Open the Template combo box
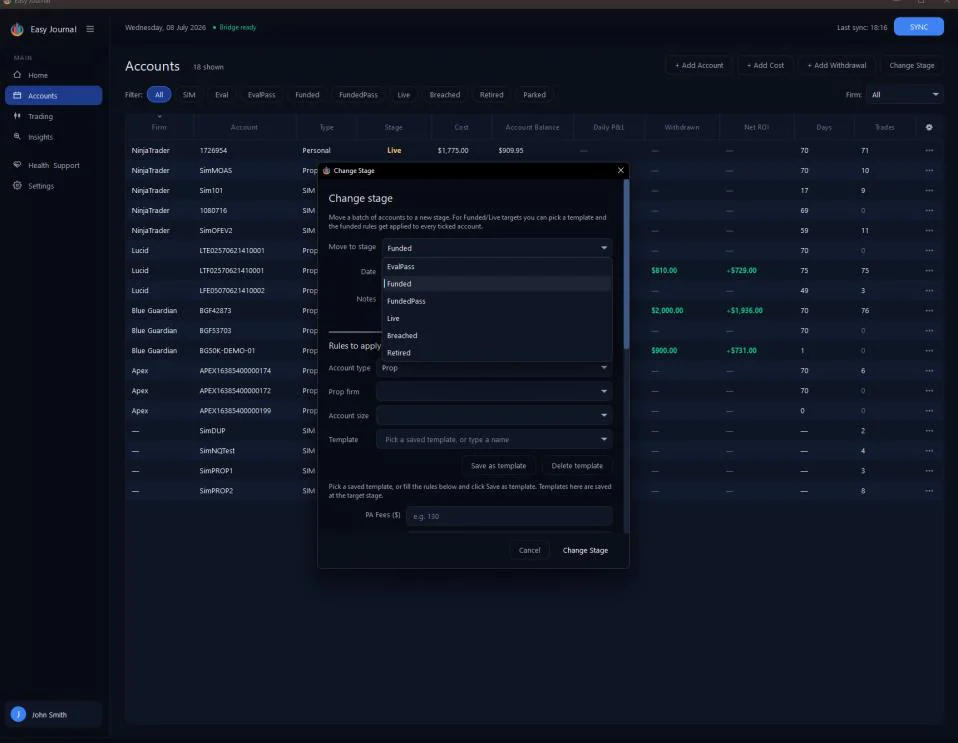Image resolution: width=958 pixels, height=743 pixels. (494, 439)
